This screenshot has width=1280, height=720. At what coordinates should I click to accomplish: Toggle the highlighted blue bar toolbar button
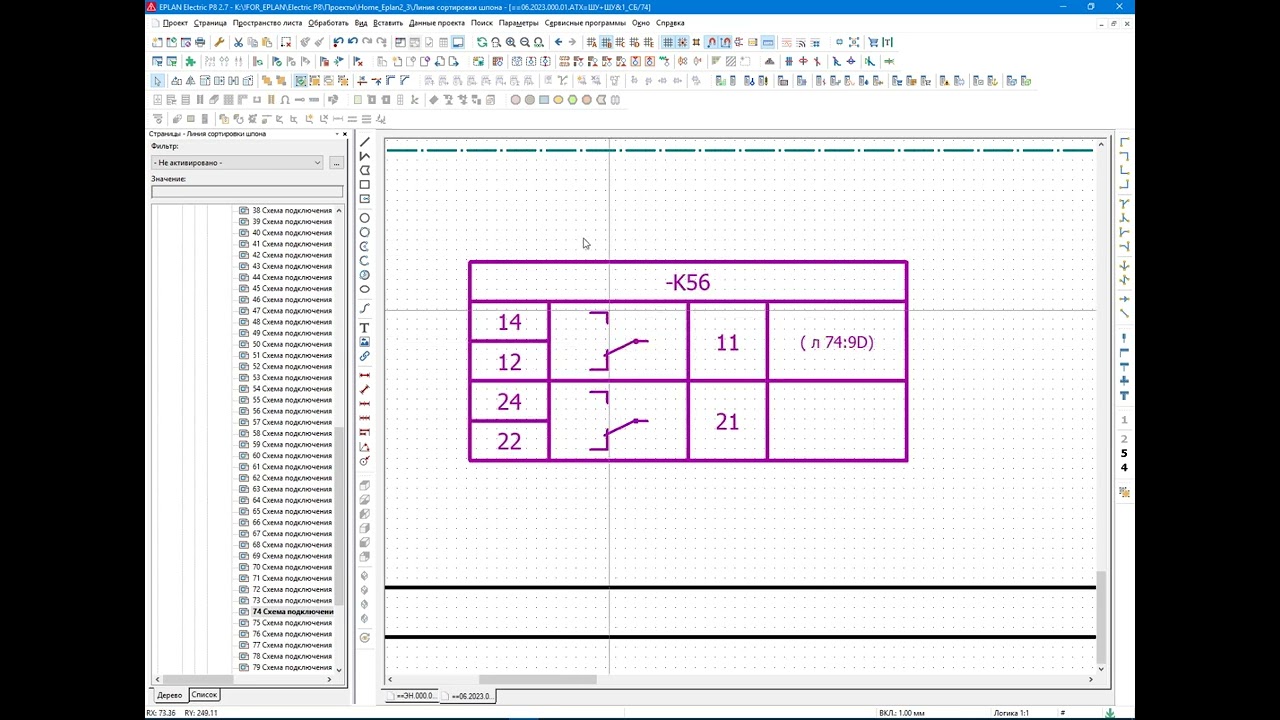[x=767, y=42]
